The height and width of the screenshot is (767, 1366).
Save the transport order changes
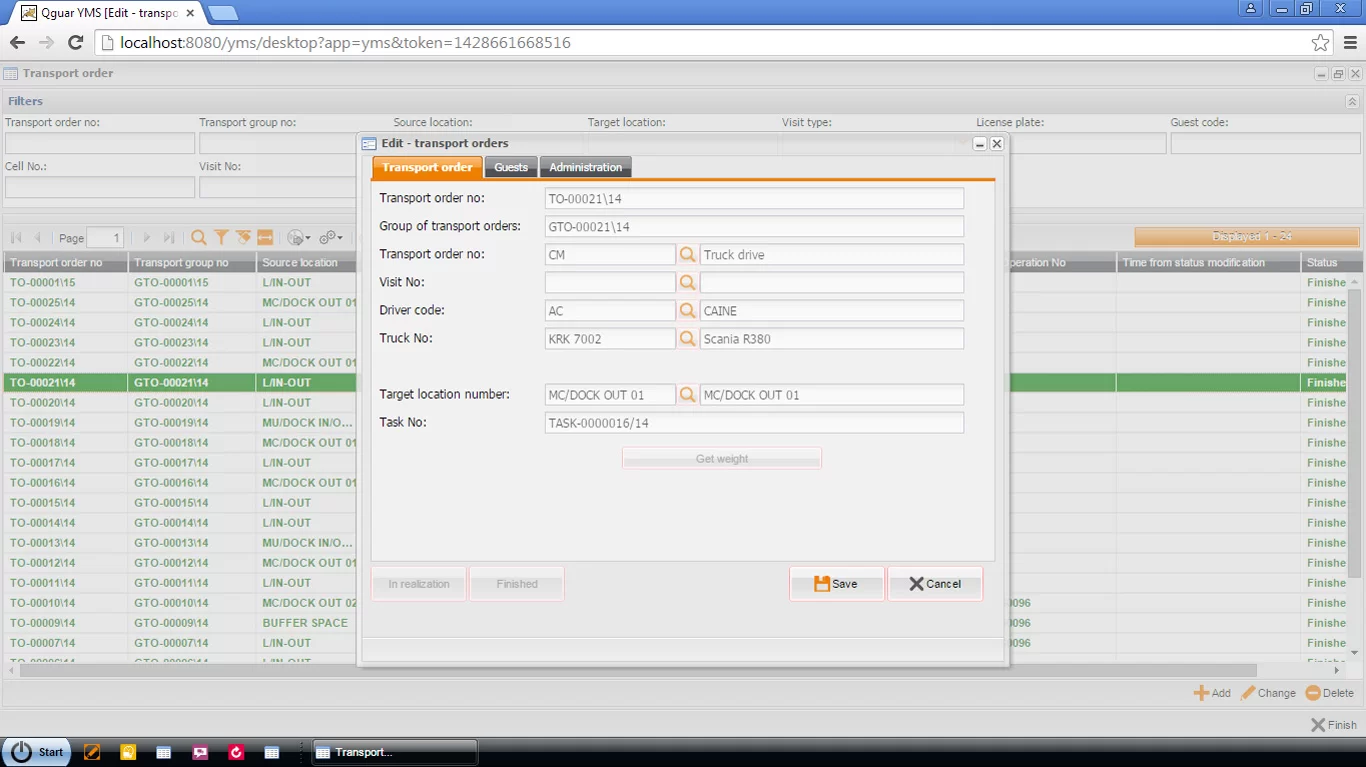coord(836,584)
